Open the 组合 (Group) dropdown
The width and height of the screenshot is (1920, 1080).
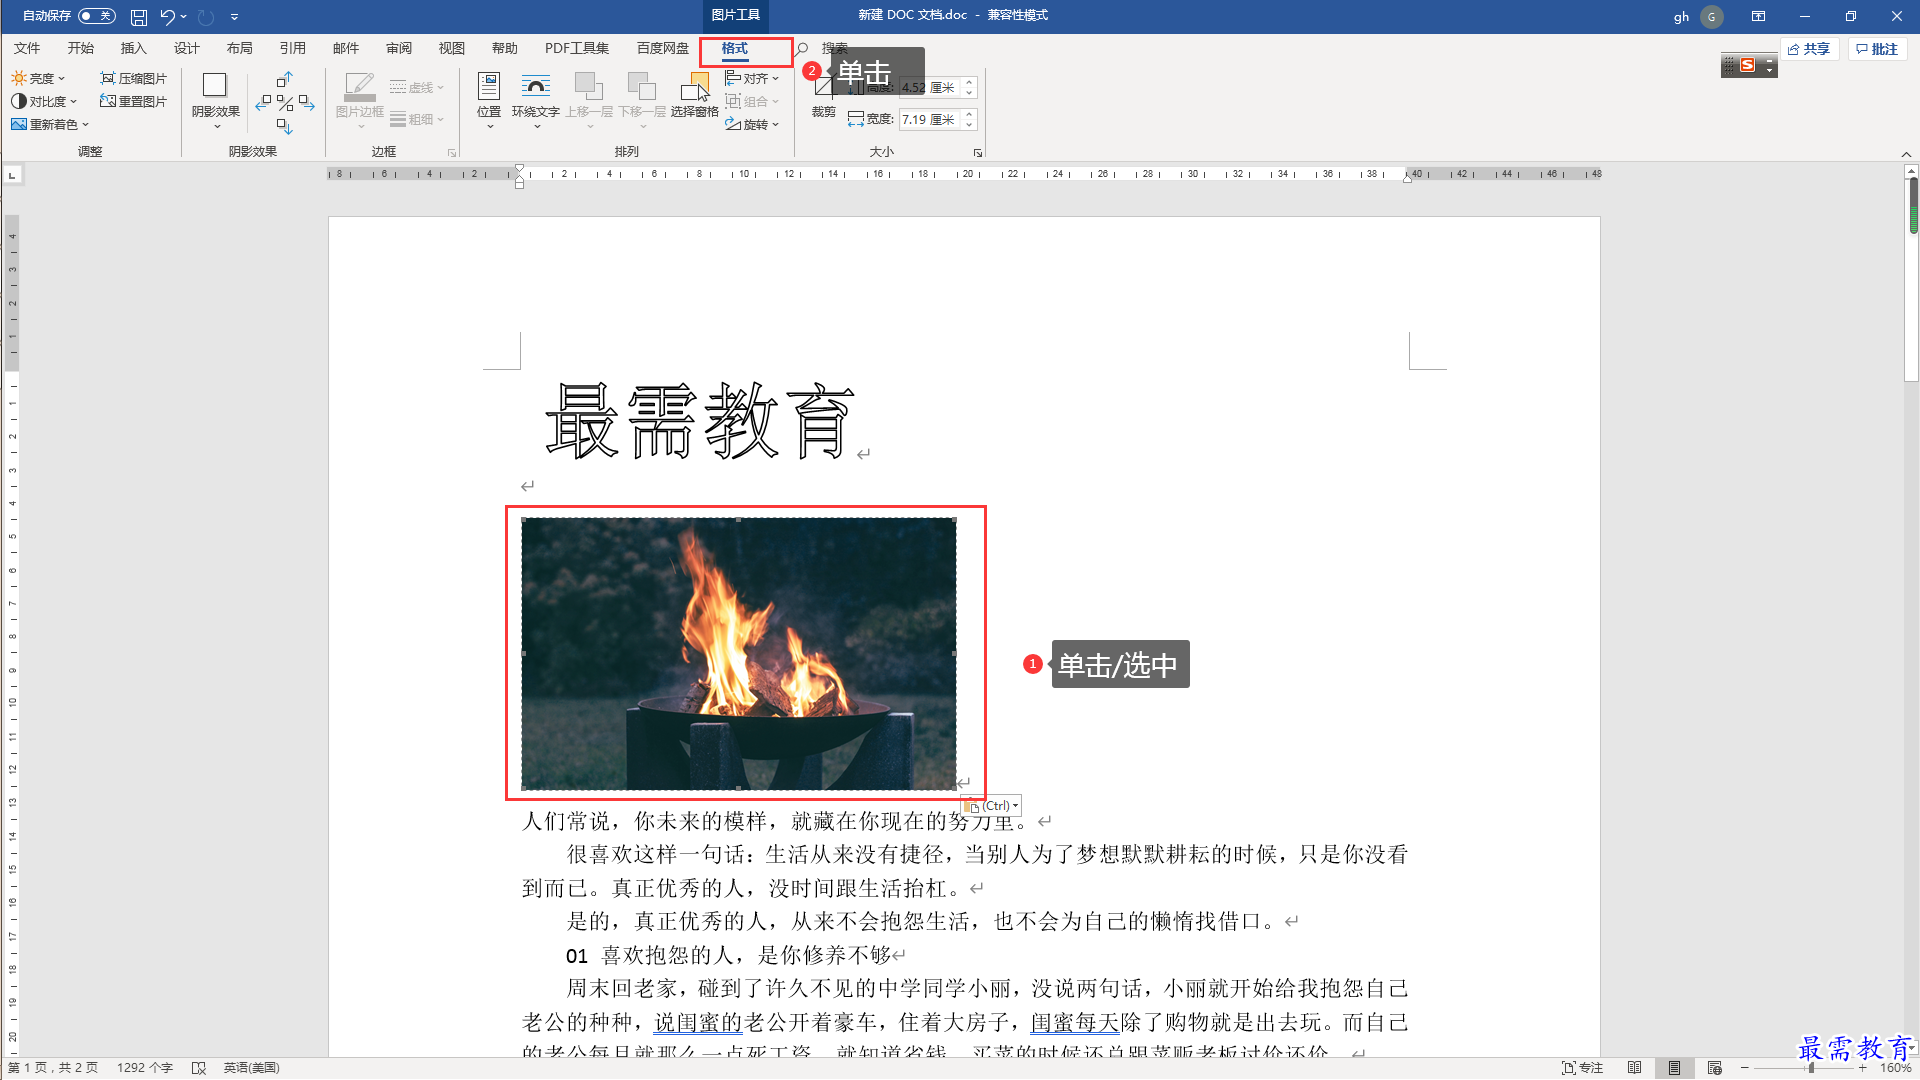tap(752, 101)
